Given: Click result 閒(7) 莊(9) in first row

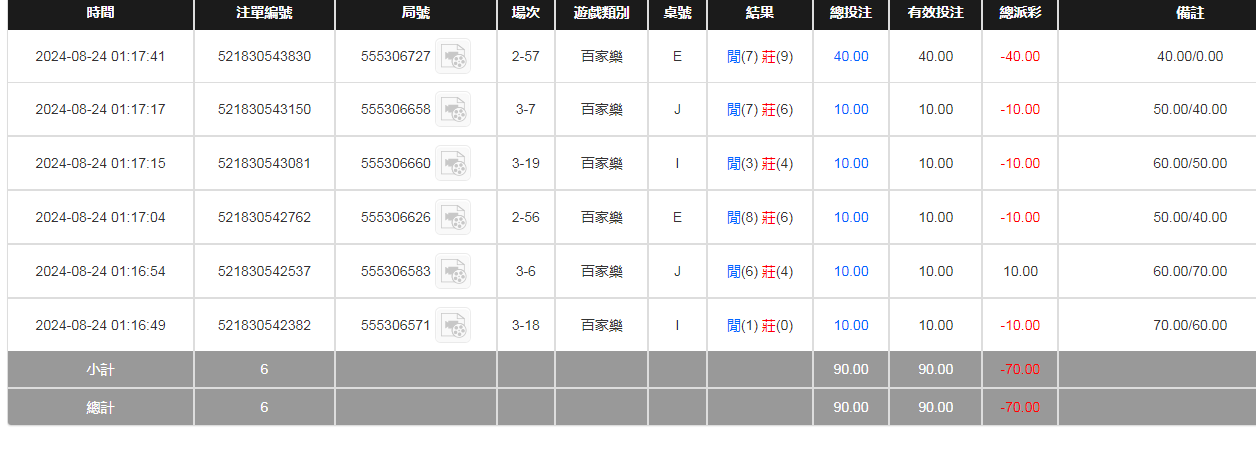Looking at the screenshot, I should (x=760, y=57).
